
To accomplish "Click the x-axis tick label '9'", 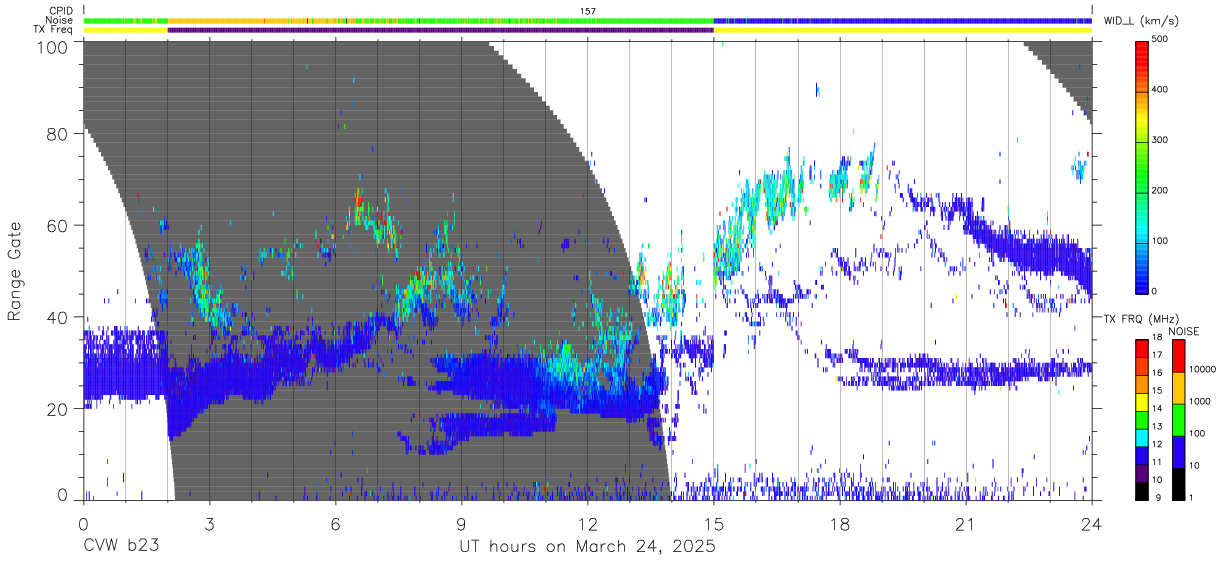I will click(462, 524).
